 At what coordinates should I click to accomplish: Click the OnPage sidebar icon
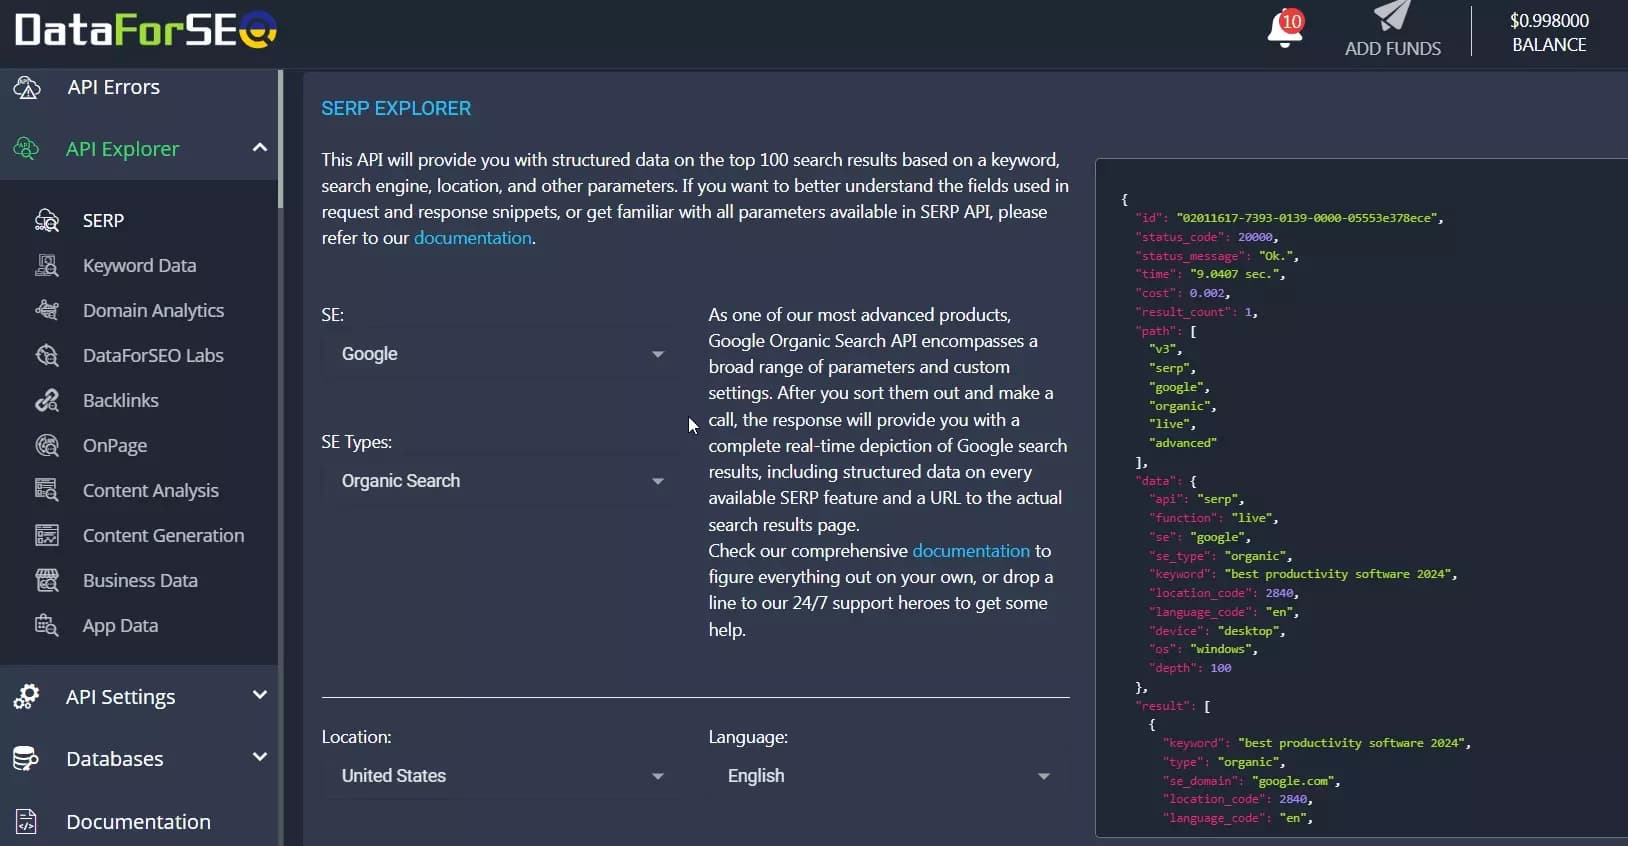click(x=47, y=446)
